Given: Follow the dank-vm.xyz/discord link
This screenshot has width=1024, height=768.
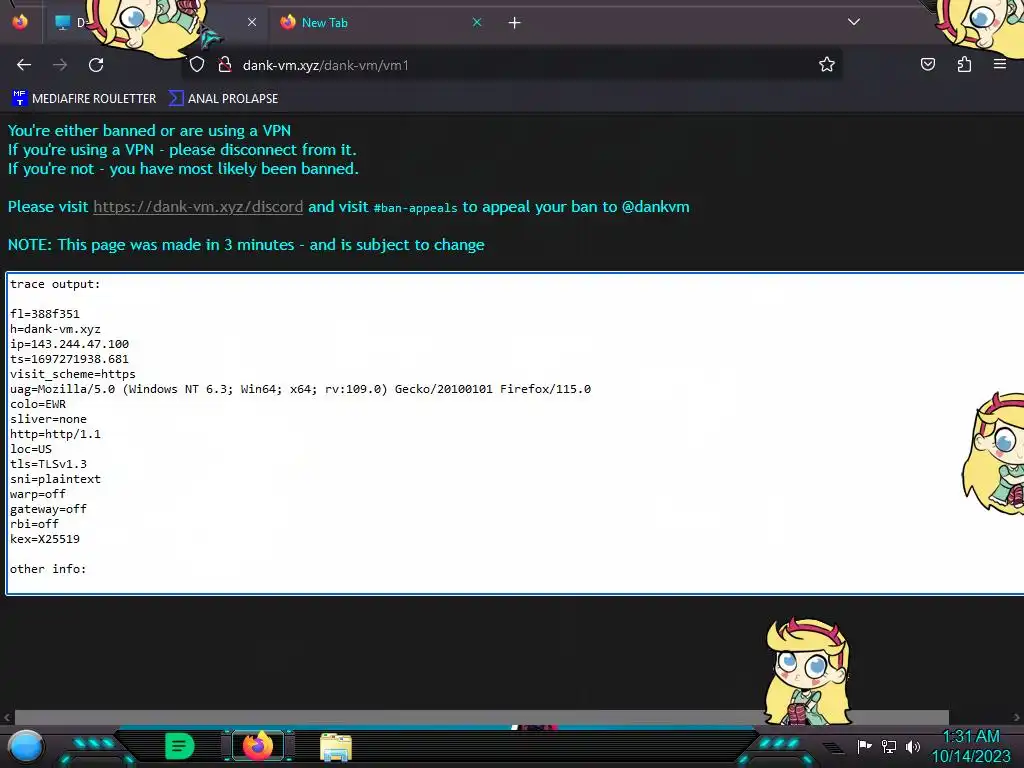Looking at the screenshot, I should tap(198, 207).
